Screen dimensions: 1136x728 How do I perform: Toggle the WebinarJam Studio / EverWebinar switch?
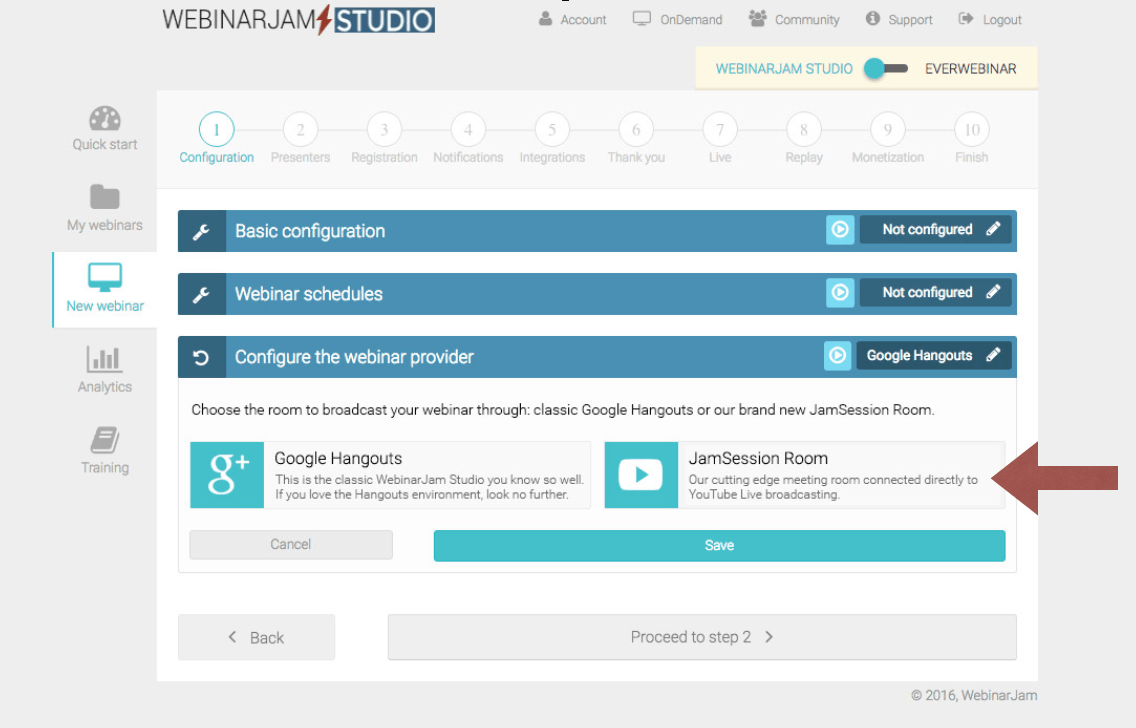[886, 69]
